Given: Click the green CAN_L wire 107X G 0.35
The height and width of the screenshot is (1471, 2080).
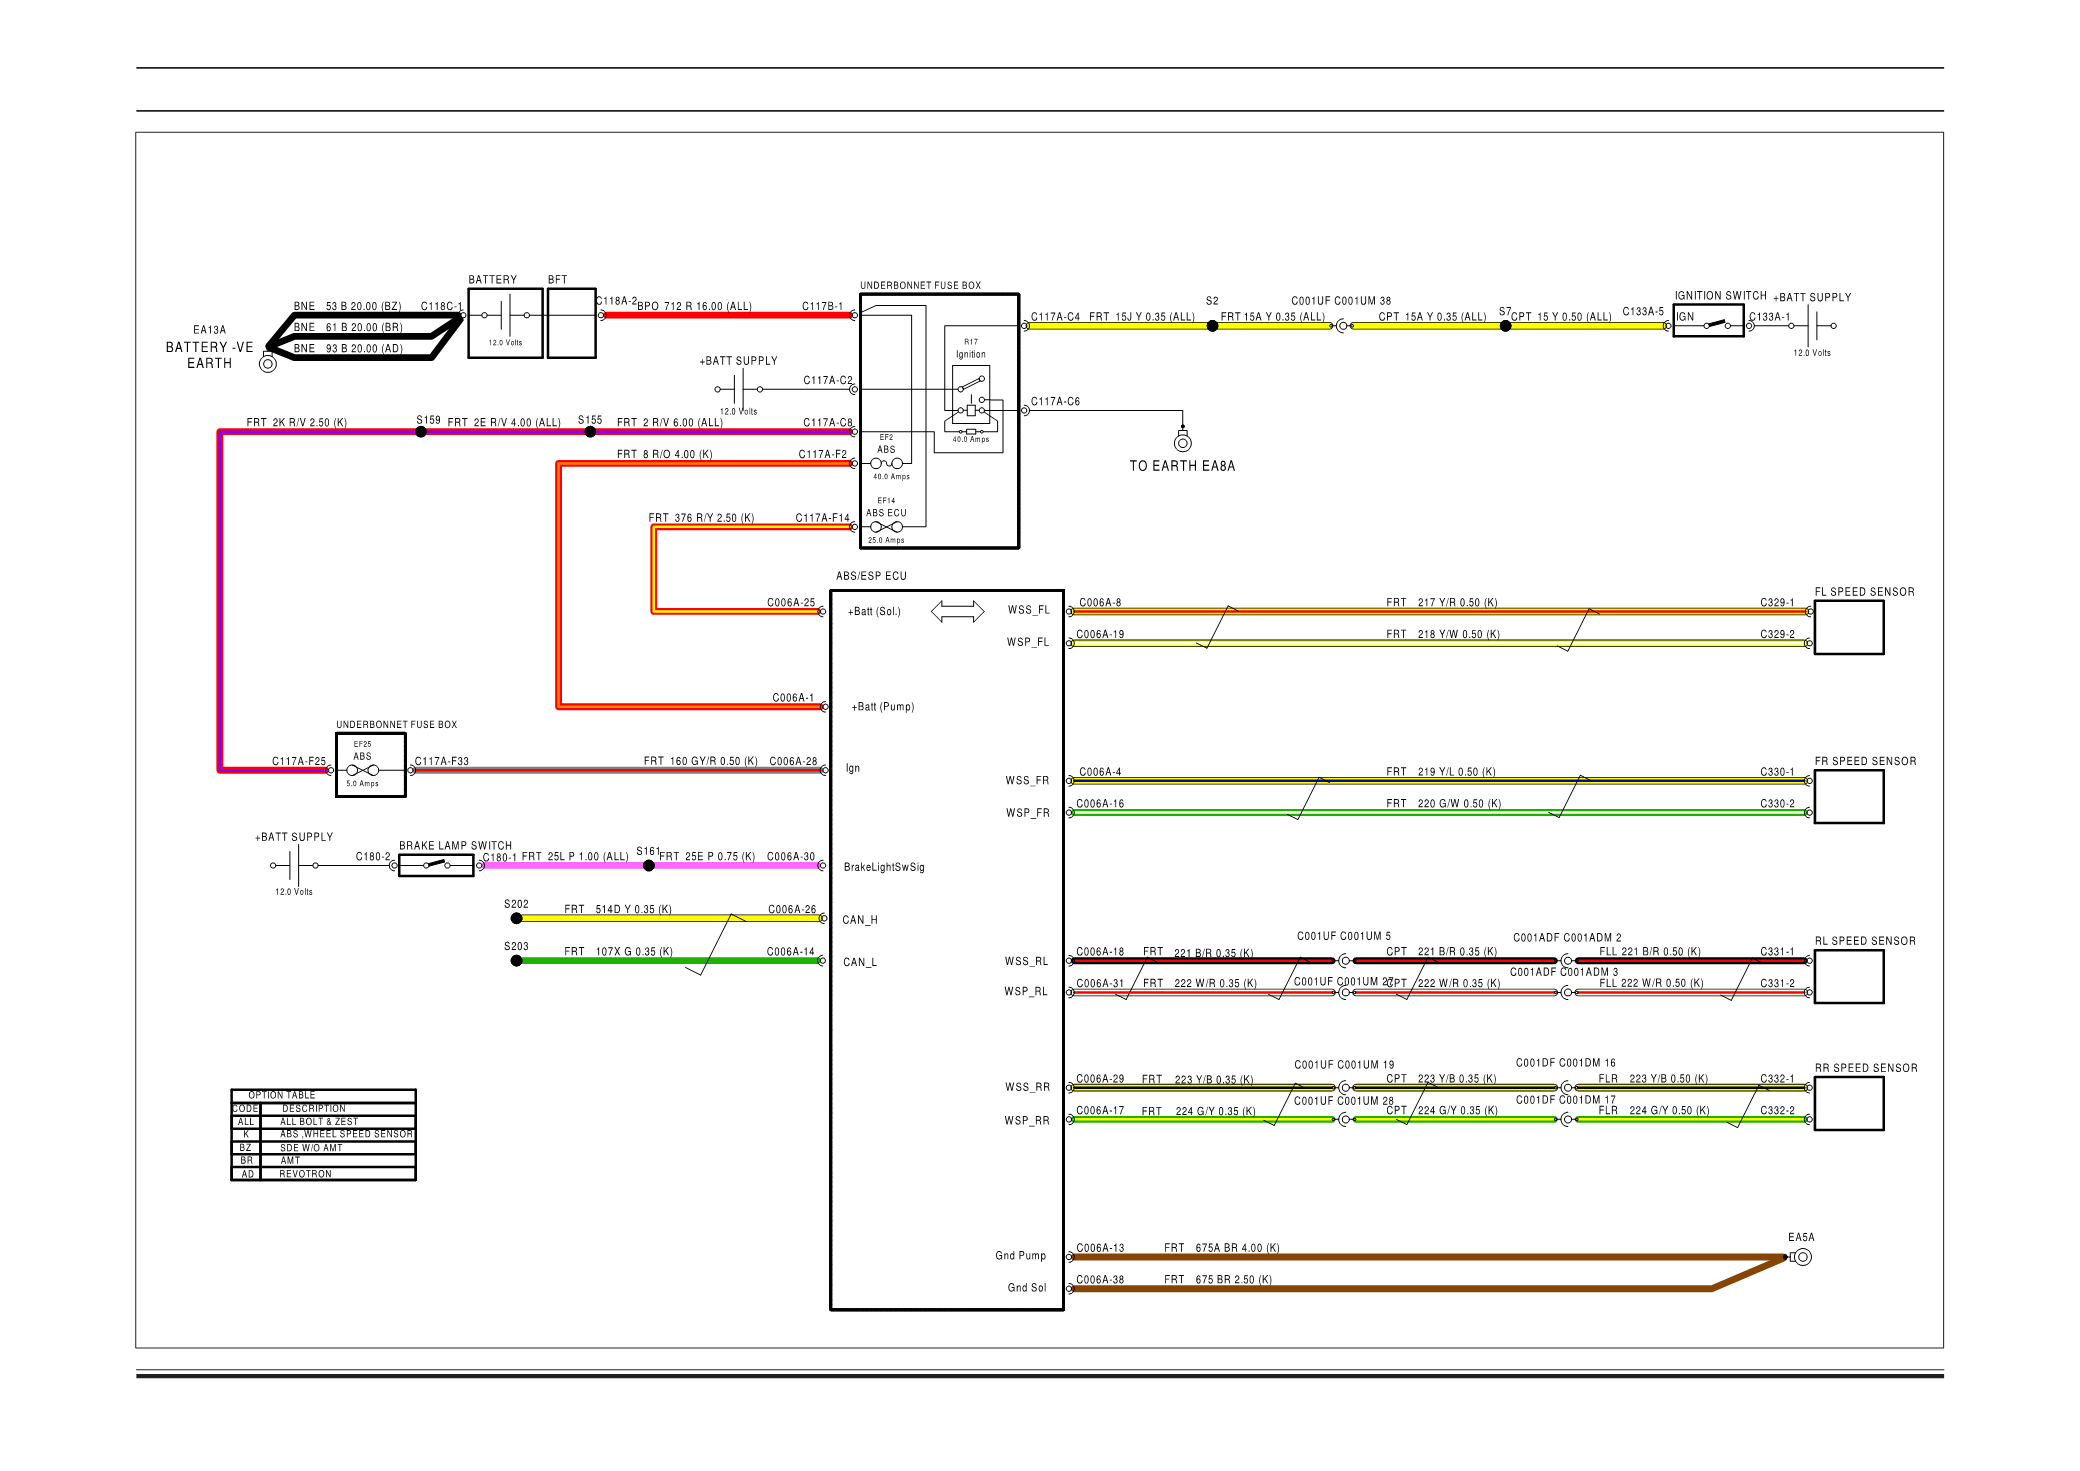Looking at the screenshot, I should [620, 961].
